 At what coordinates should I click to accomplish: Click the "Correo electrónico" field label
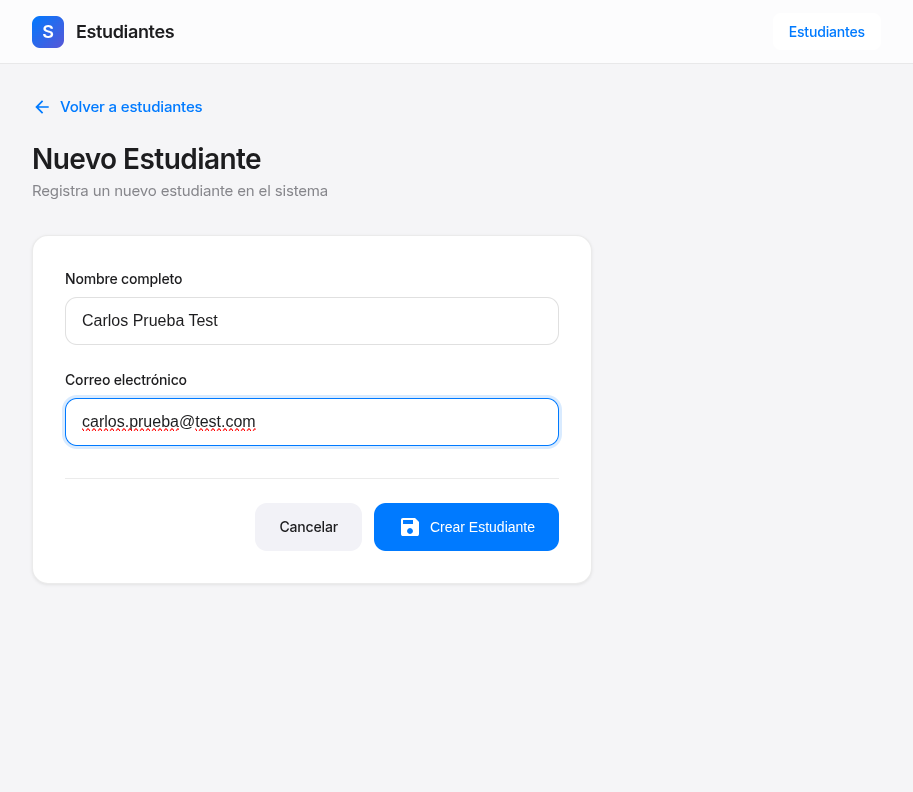click(x=126, y=380)
